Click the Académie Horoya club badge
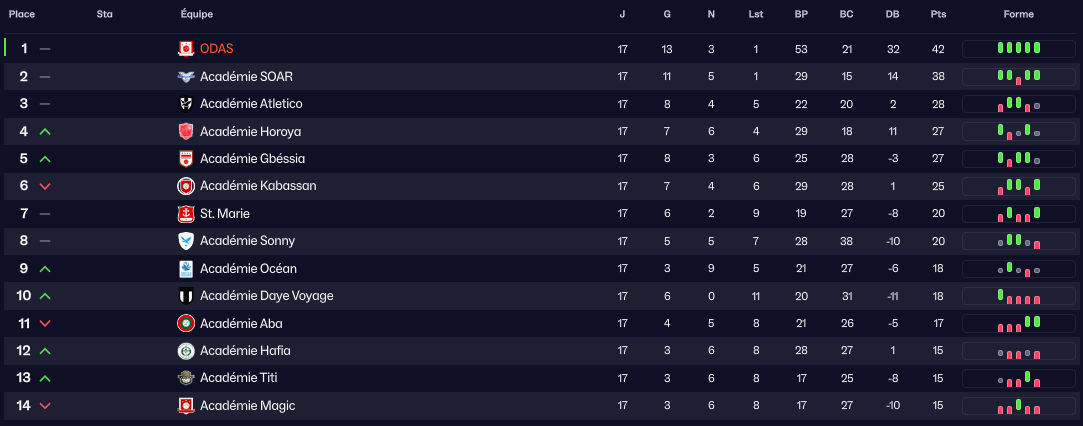 (186, 131)
